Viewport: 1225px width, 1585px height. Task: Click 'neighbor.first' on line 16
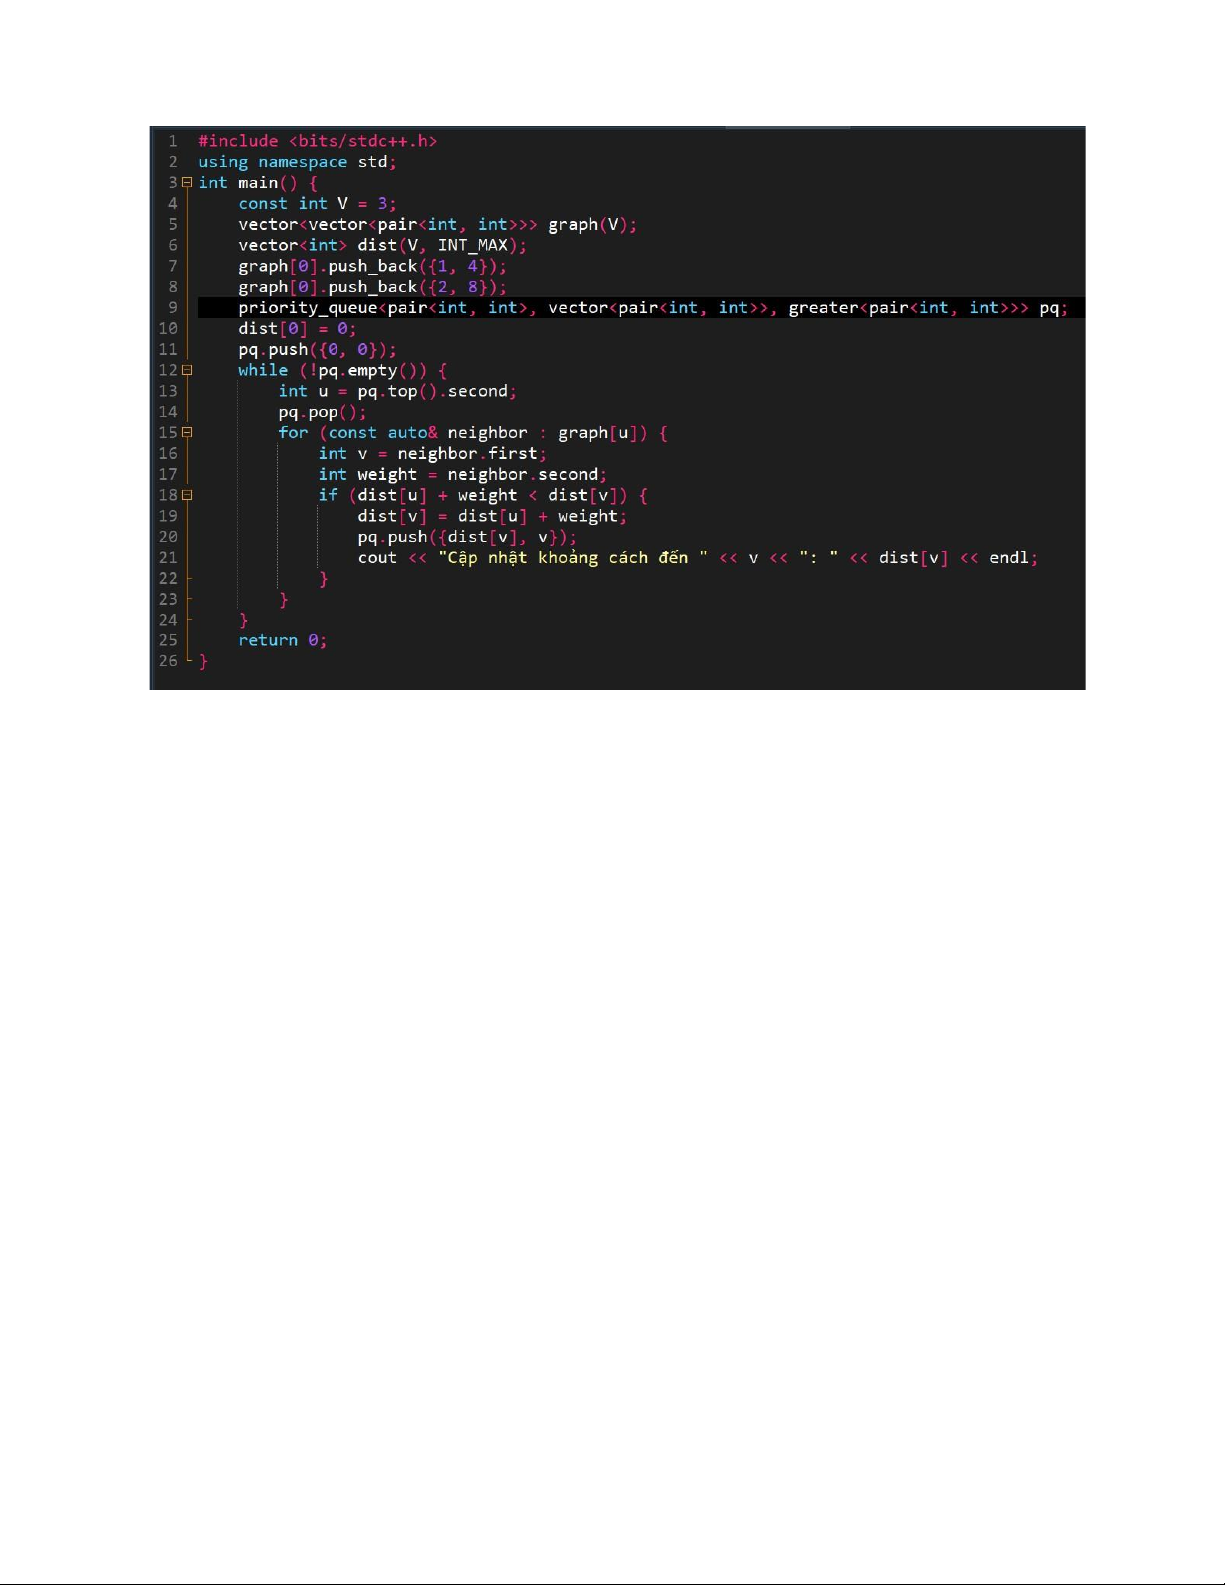coord(468,454)
